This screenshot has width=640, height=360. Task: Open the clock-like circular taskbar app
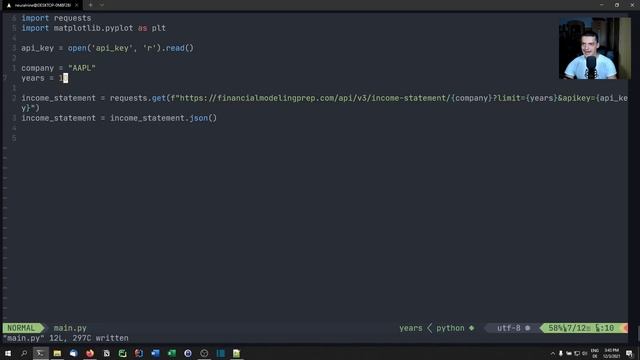(204, 353)
